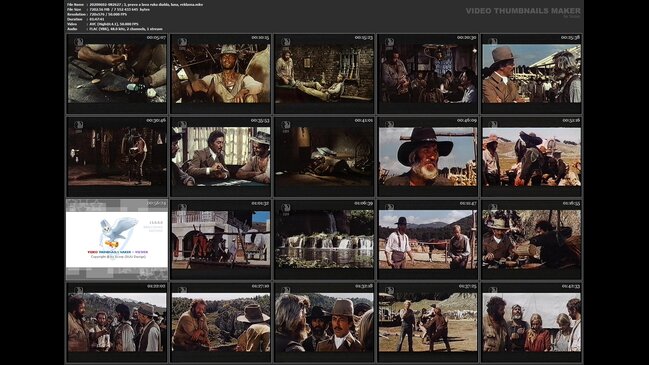The height and width of the screenshot is (365, 649).
Task: Click the Video AVC info line
Action: pos(103,24)
